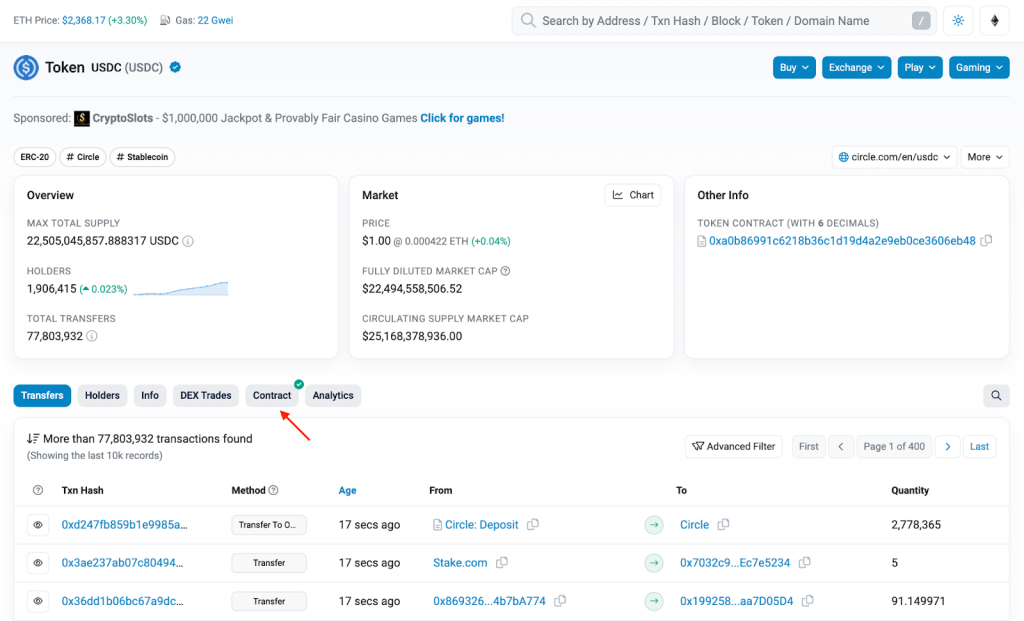Preview transaction 0xd247fb859b1e9985a with eye icon
Screen dimensions: 1024x621
pyautogui.click(x=38, y=525)
